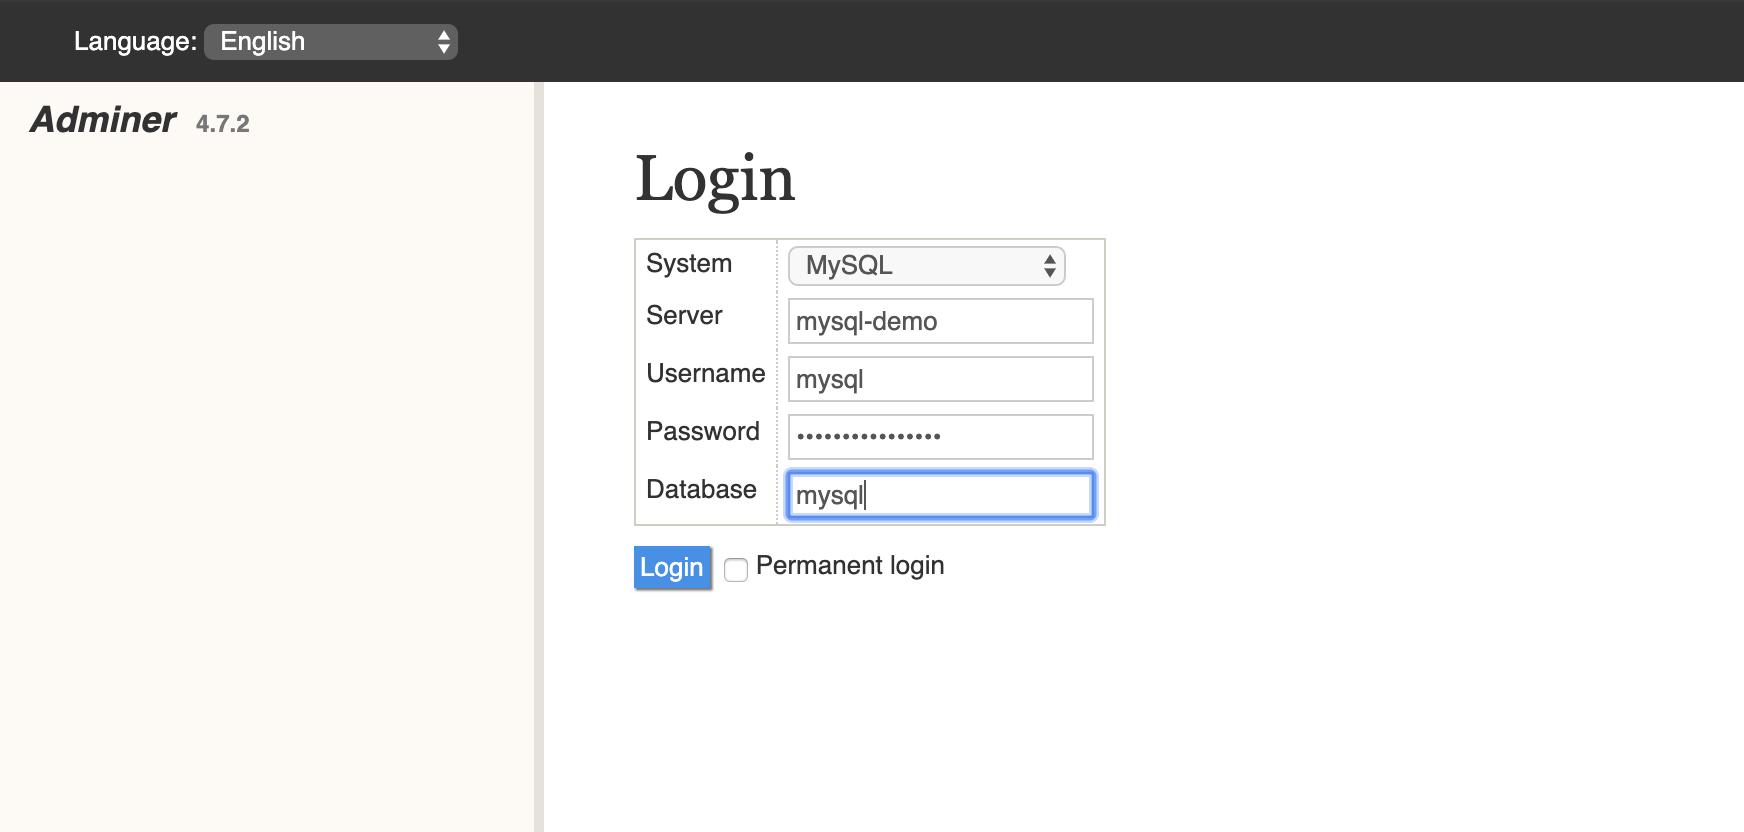The width and height of the screenshot is (1744, 832).
Task: Click the Login page heading
Action: (714, 180)
